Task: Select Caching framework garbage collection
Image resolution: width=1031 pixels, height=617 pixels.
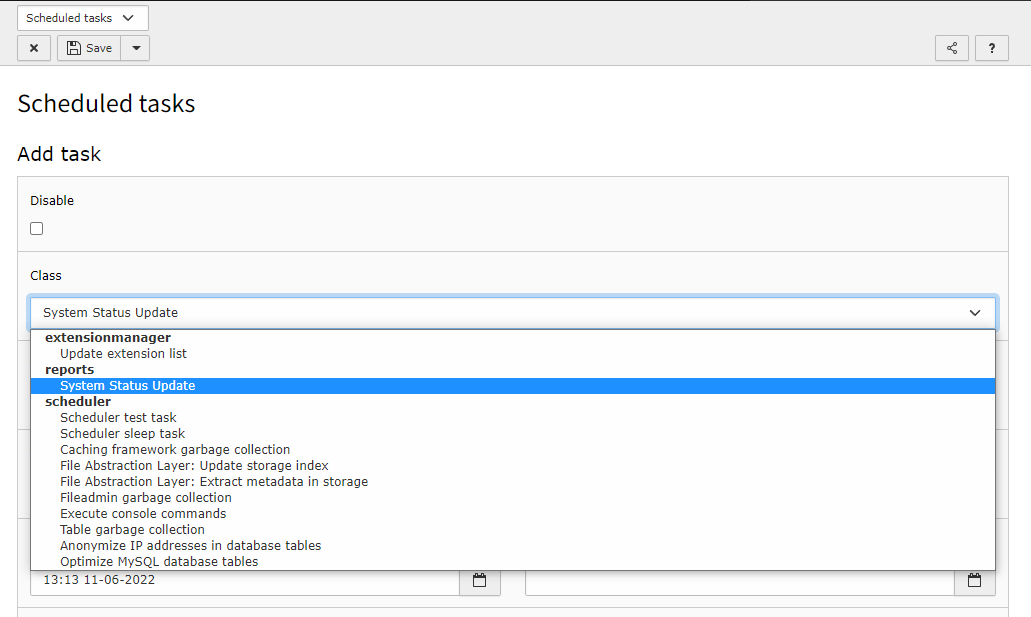Action: point(175,450)
